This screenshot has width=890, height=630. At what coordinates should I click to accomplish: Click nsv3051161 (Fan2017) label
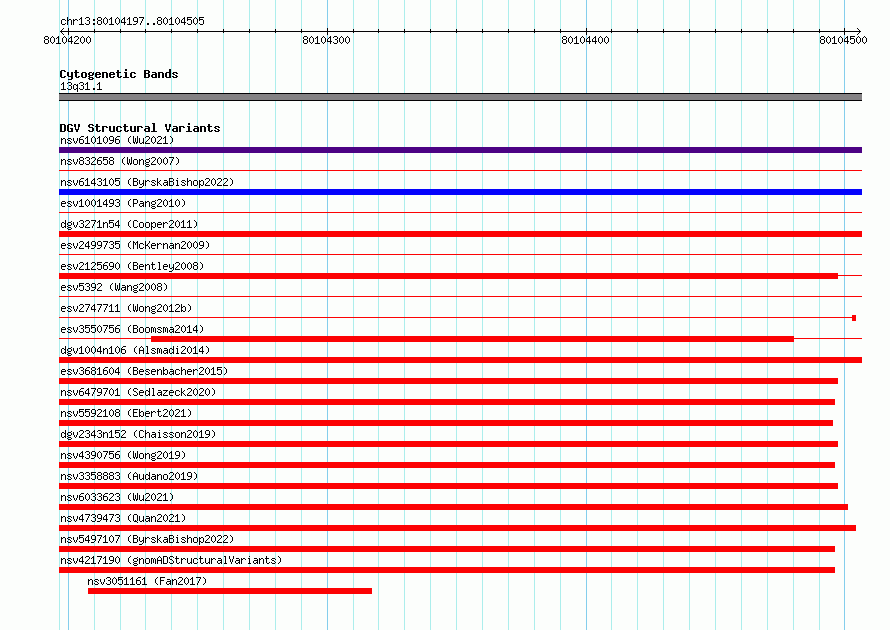147,581
